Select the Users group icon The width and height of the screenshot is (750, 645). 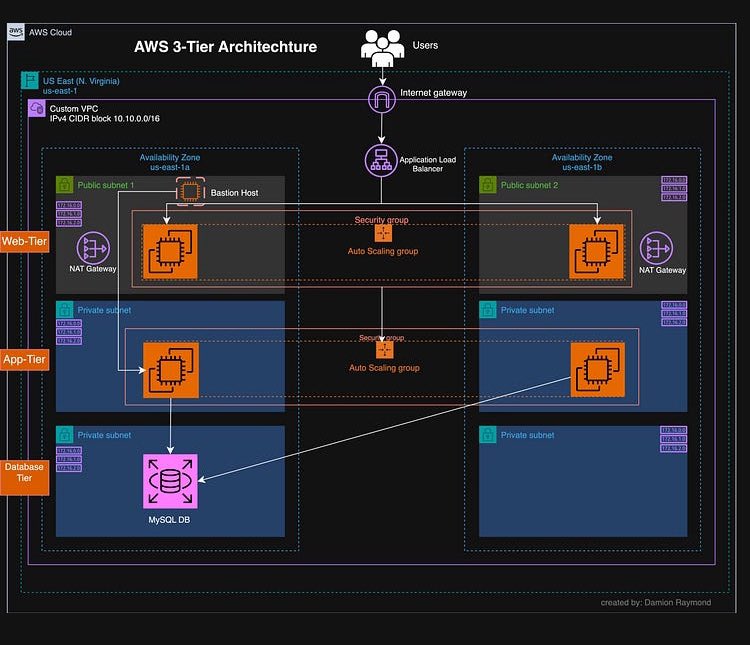coord(382,48)
